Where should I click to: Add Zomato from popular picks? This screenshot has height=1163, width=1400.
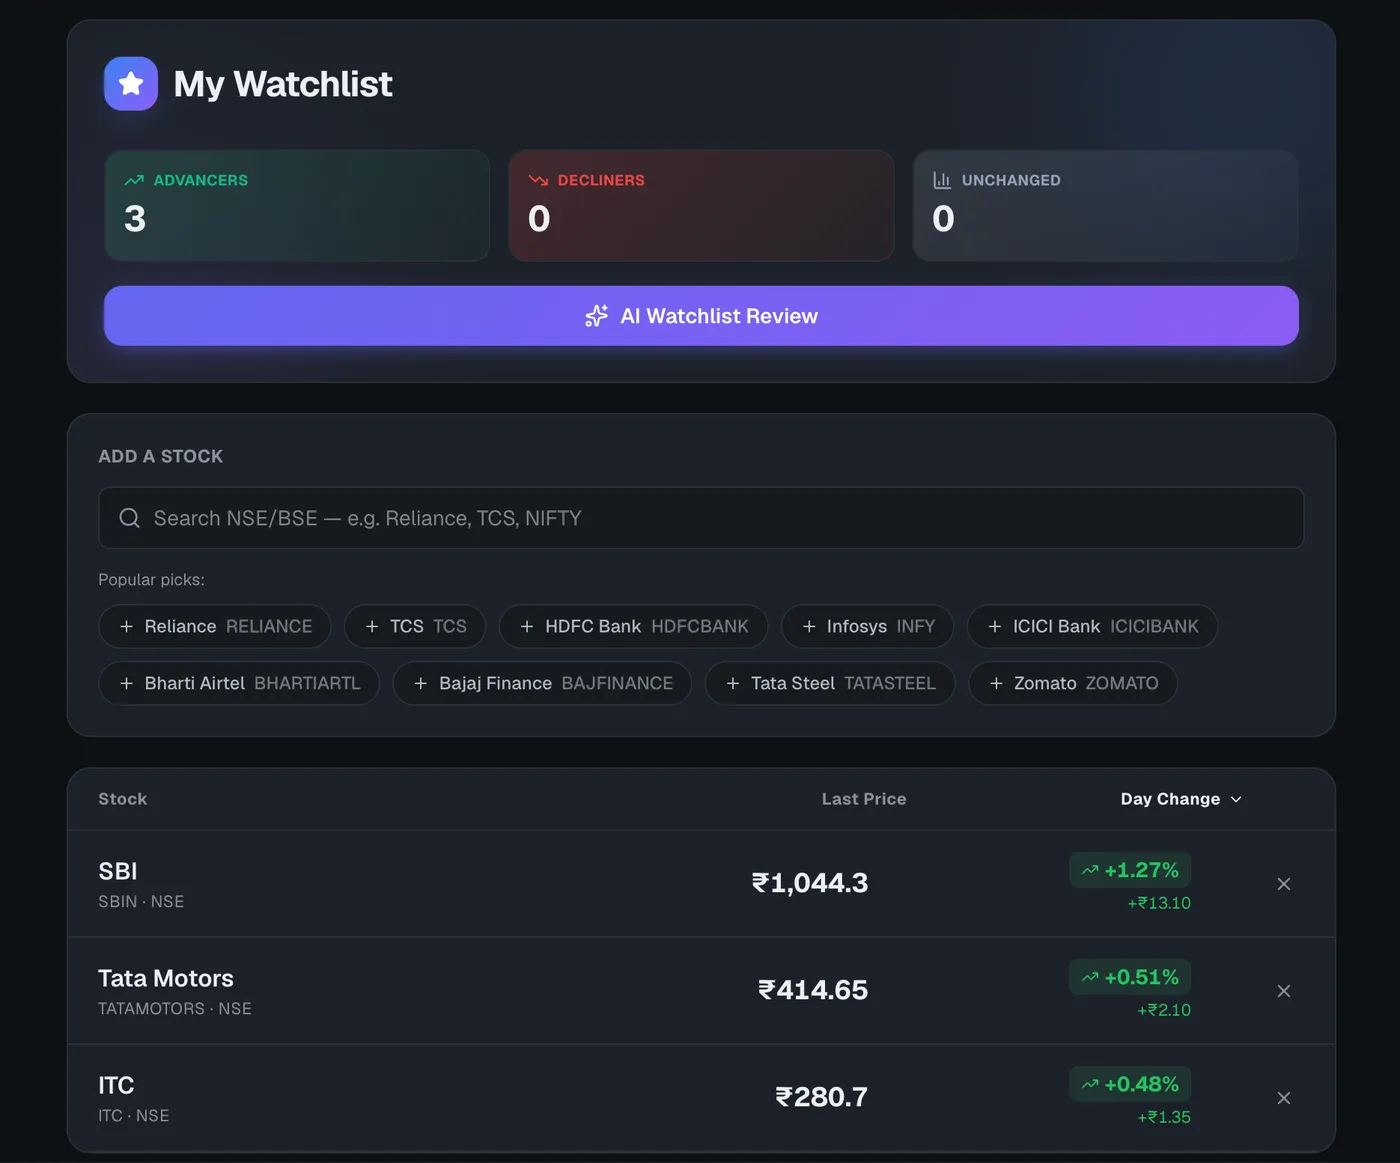[x=1073, y=684]
